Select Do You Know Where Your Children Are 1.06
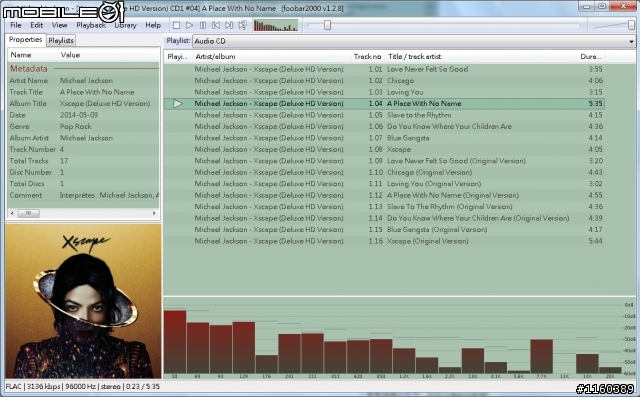Screen dimensions: 640x397 click(384, 126)
